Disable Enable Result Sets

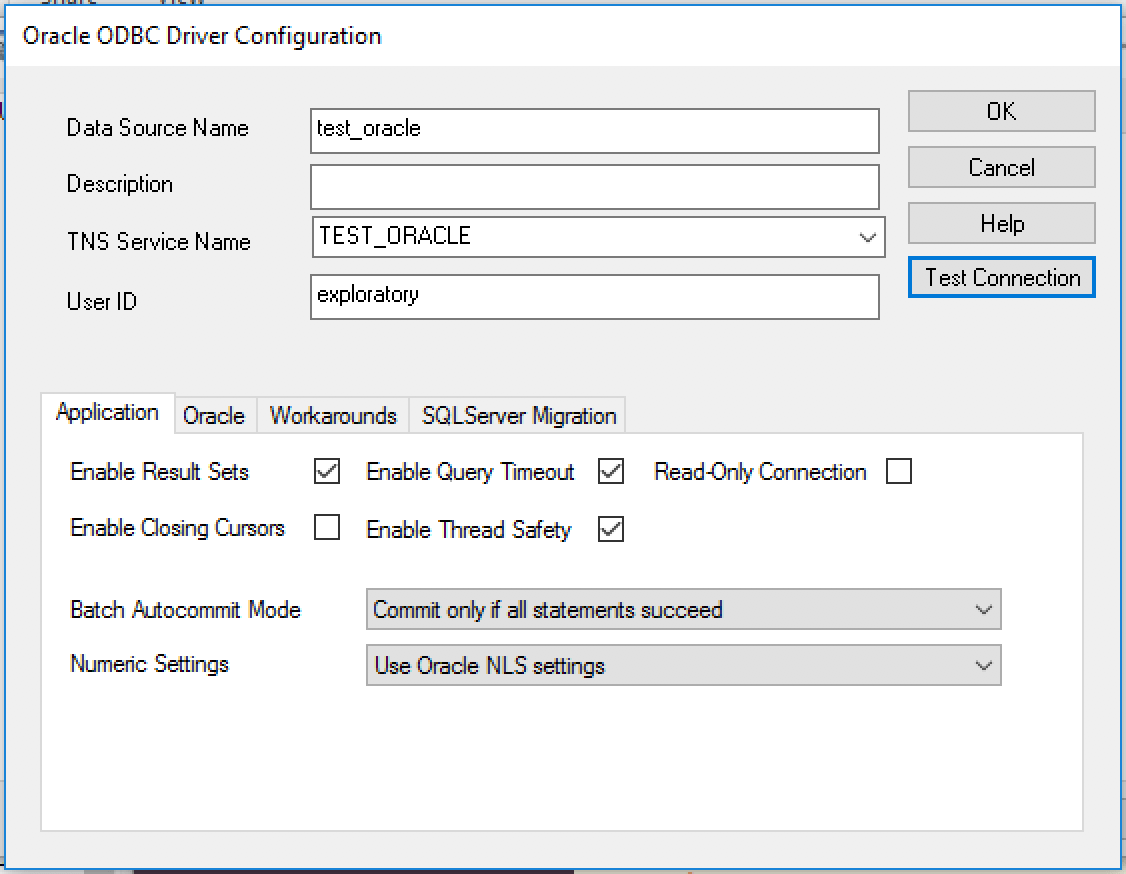point(326,471)
